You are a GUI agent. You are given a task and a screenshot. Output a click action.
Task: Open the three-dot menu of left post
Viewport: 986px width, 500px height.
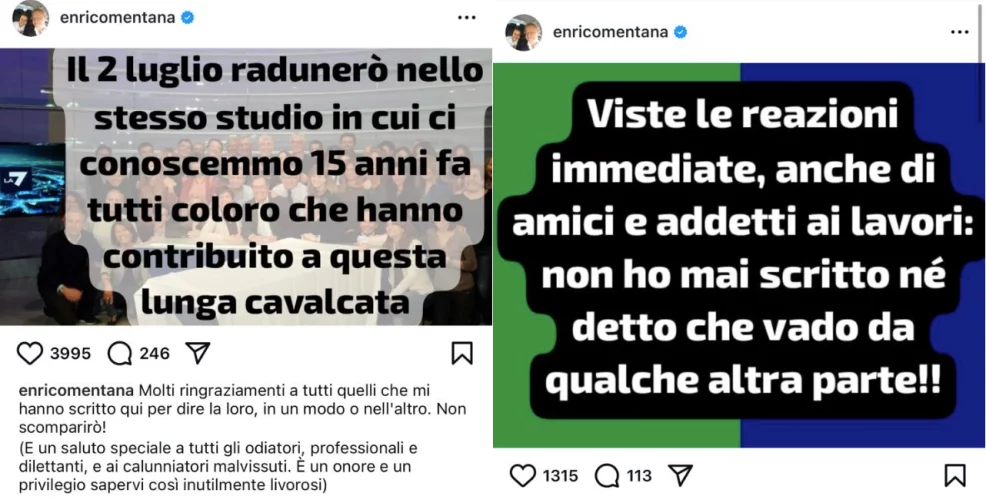[x=467, y=18]
